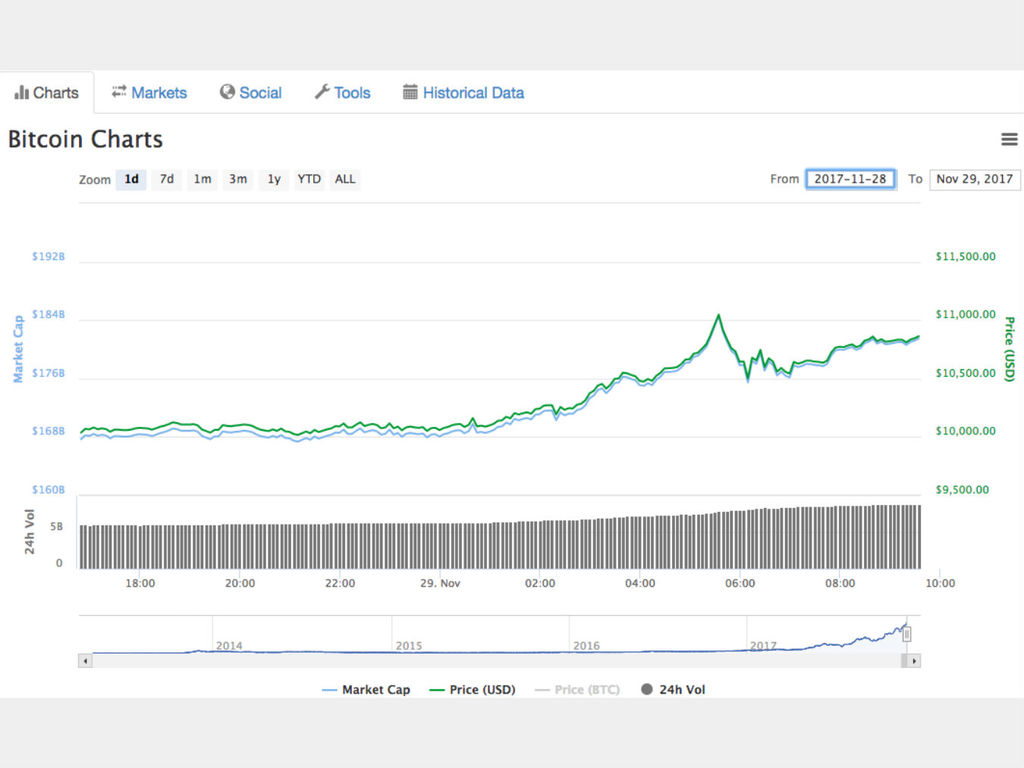
Task: Click the $11,500.00 price axis label
Action: tap(965, 257)
